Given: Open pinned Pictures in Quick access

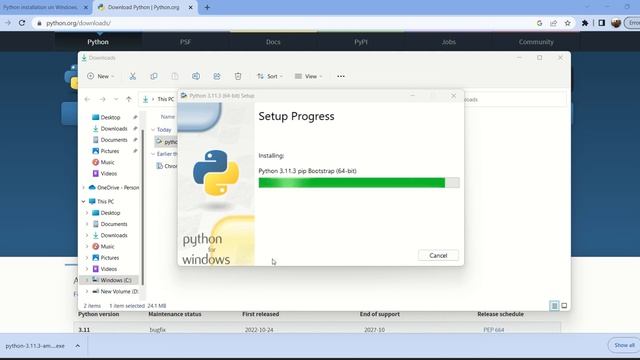Looking at the screenshot, I should click(110, 151).
